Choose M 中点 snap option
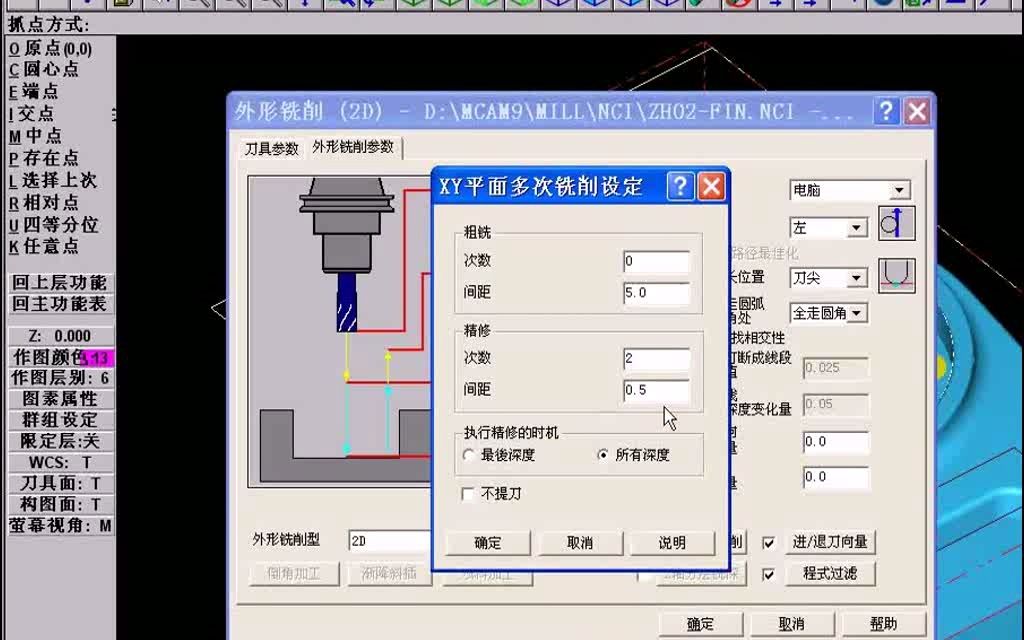Image resolution: width=1024 pixels, height=640 pixels. point(35,136)
